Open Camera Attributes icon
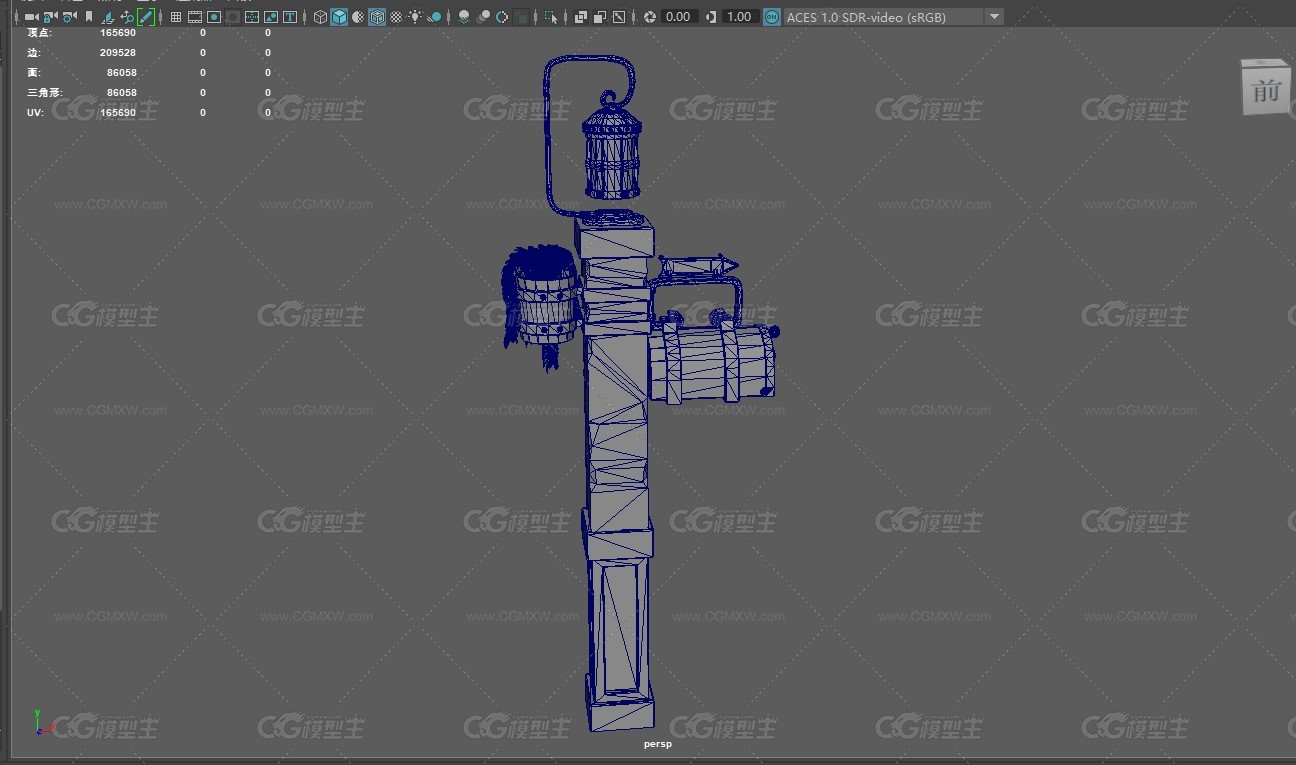 (69, 17)
